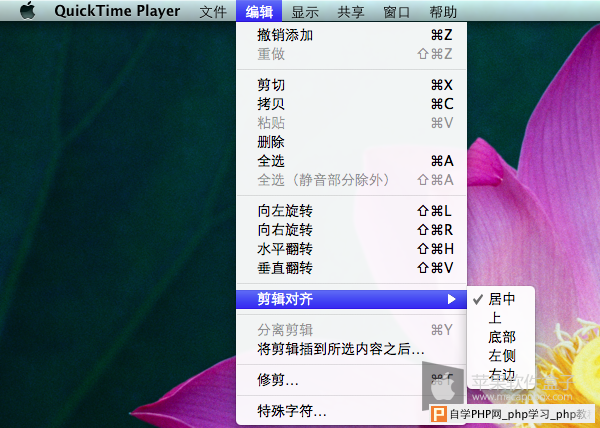This screenshot has height=428, width=600.
Task: Choose 水平翻转 to flip horizontally
Action: tap(351, 249)
